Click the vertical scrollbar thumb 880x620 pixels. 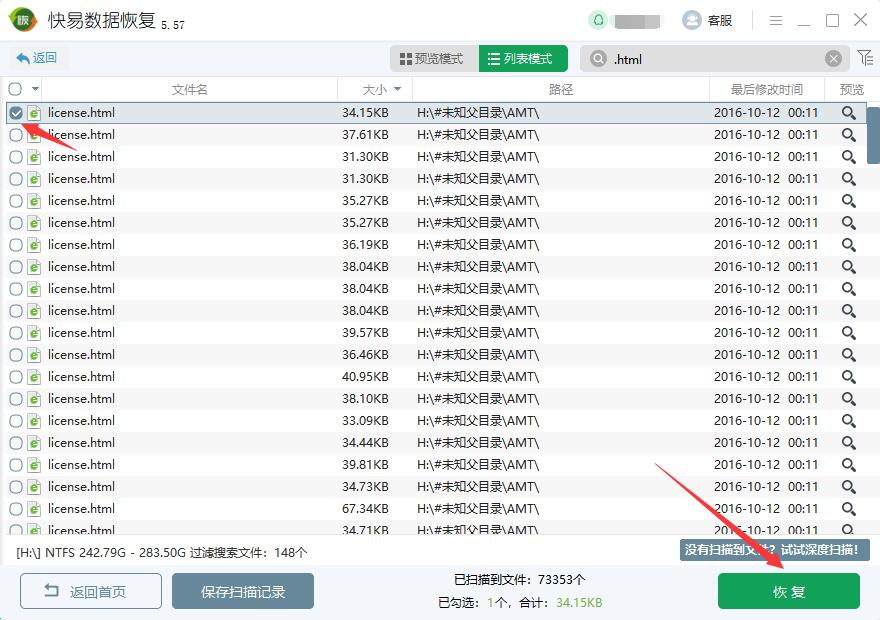coord(873,135)
